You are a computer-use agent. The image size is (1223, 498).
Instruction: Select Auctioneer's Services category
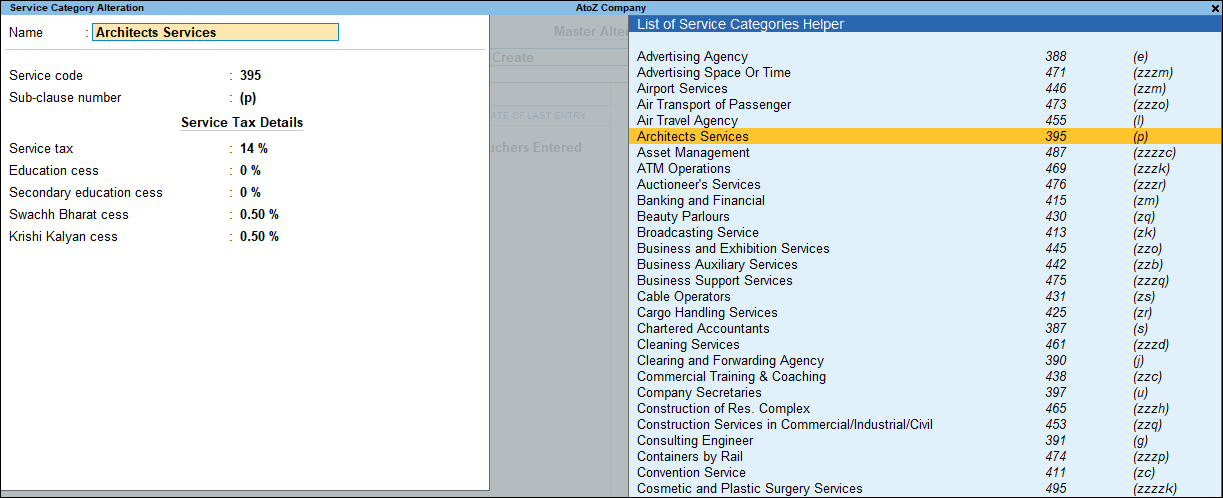click(x=925, y=184)
